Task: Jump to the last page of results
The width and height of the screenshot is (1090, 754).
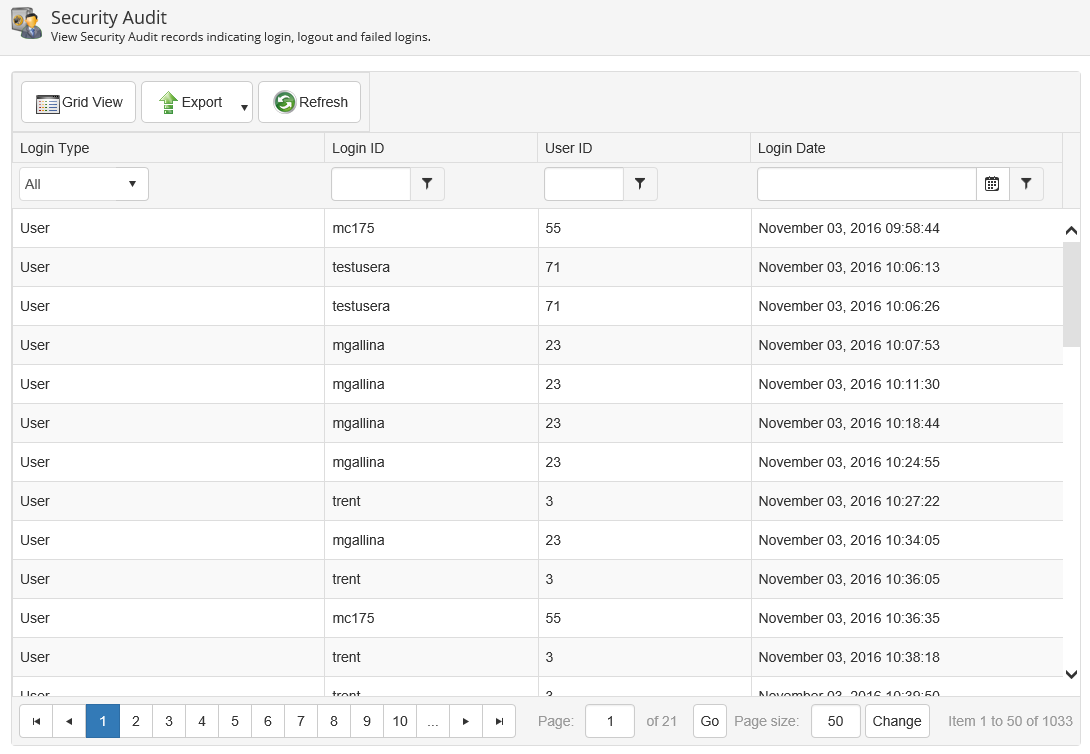Action: (x=499, y=721)
